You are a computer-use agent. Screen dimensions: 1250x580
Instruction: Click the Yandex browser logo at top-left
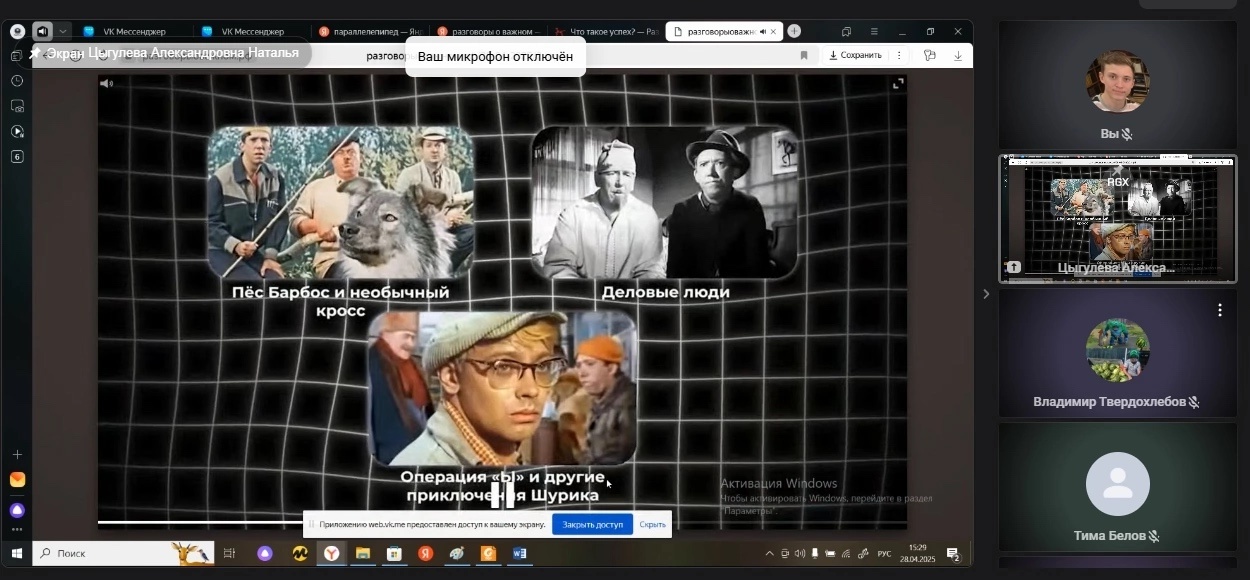point(17,32)
